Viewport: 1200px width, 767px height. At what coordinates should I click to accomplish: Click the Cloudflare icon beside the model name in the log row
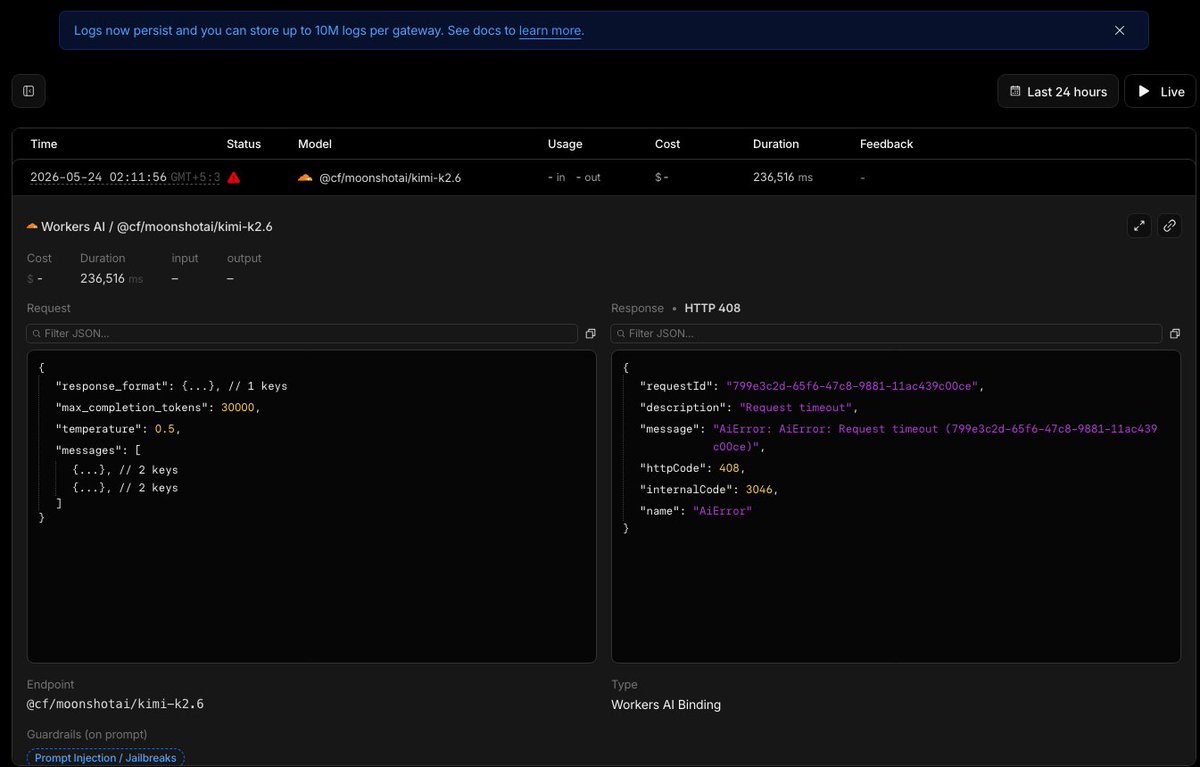(305, 177)
